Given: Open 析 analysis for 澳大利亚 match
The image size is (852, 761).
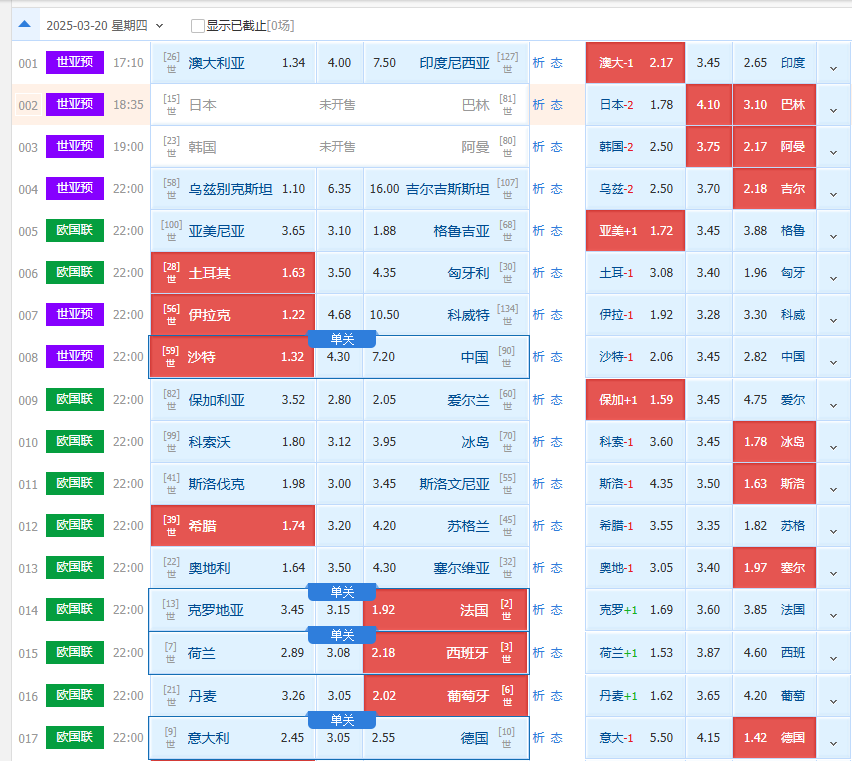Looking at the screenshot, I should [538, 63].
